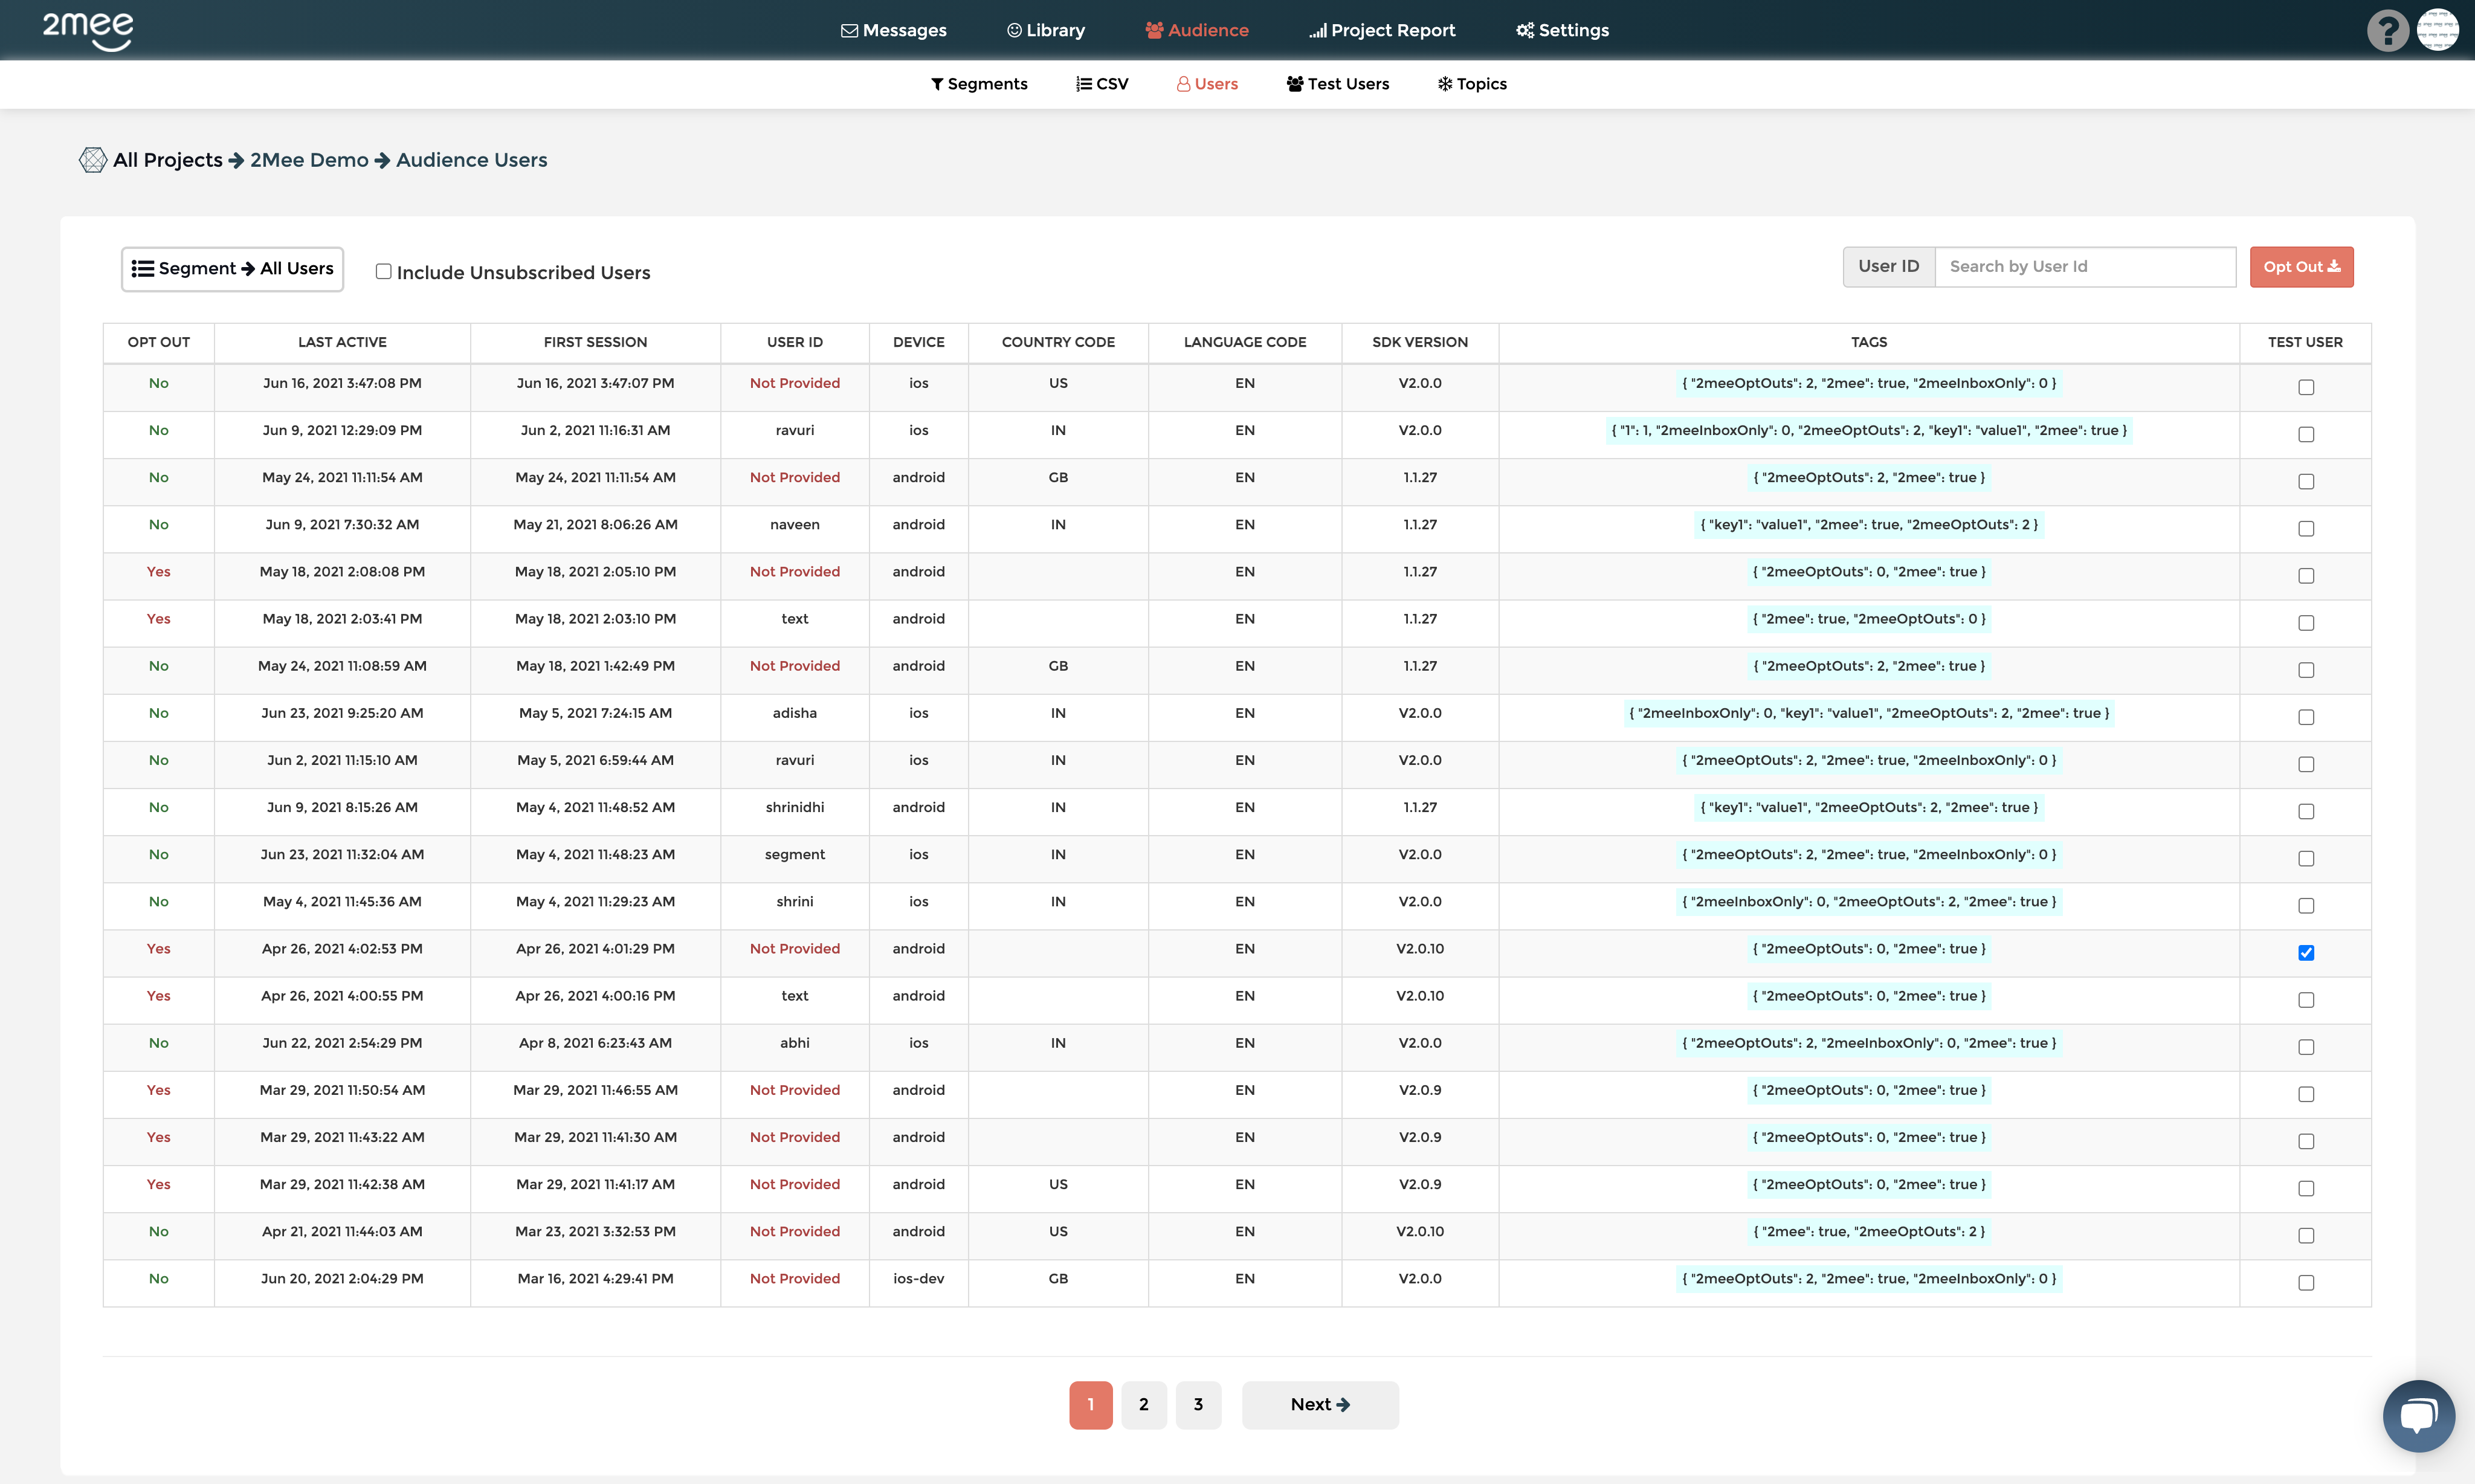Image resolution: width=2475 pixels, height=1484 pixels.
Task: Click the LAST ACTIVE column header
Action: click(342, 342)
